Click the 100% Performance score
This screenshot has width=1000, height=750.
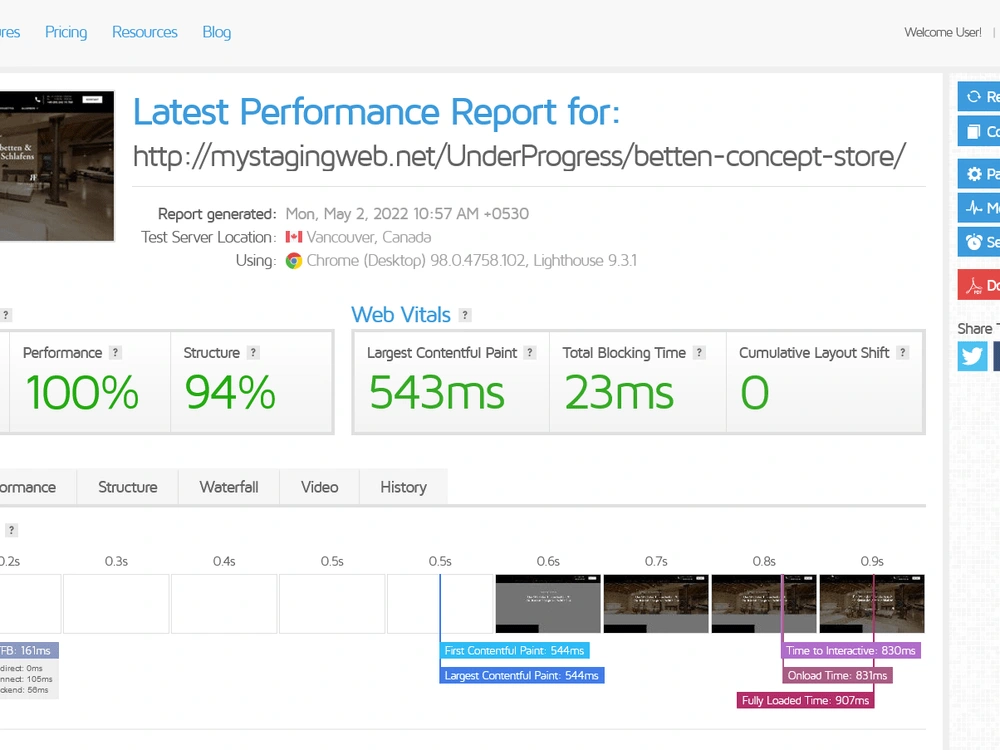click(82, 392)
